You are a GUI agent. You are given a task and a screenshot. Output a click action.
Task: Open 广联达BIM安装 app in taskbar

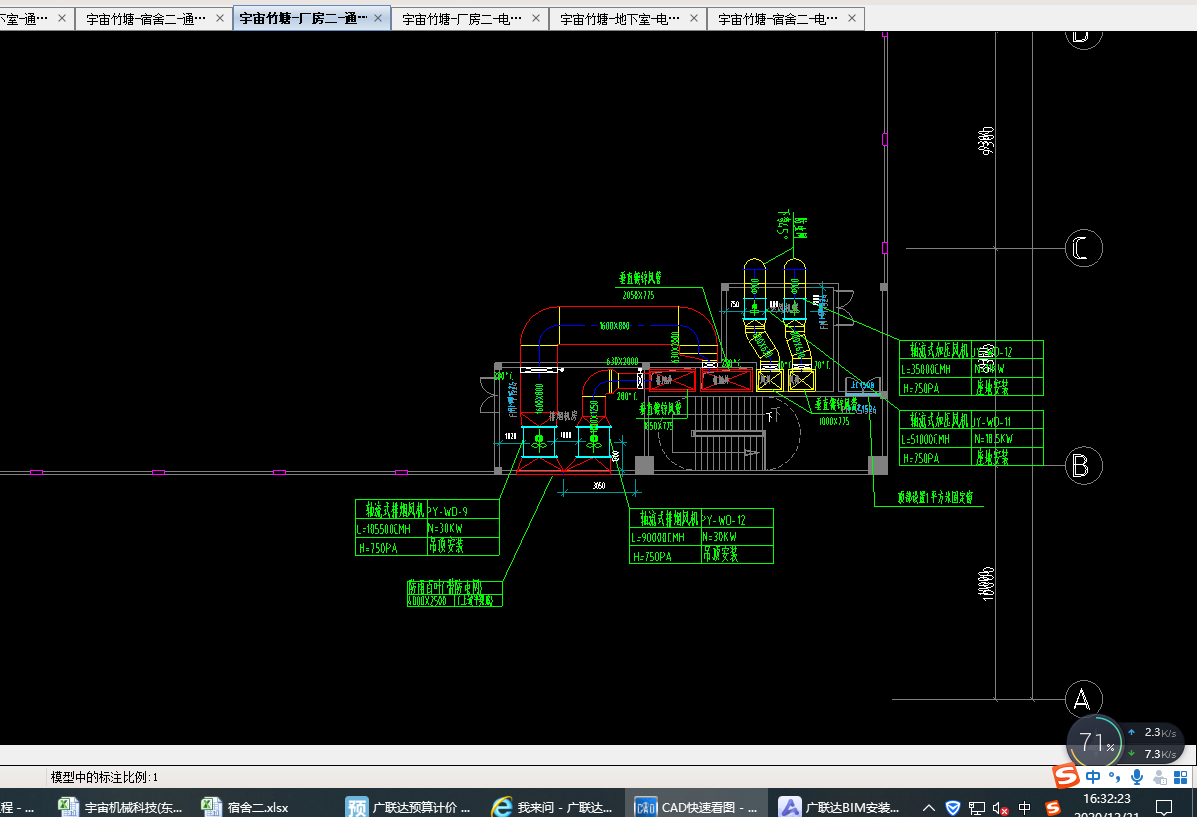pos(840,806)
